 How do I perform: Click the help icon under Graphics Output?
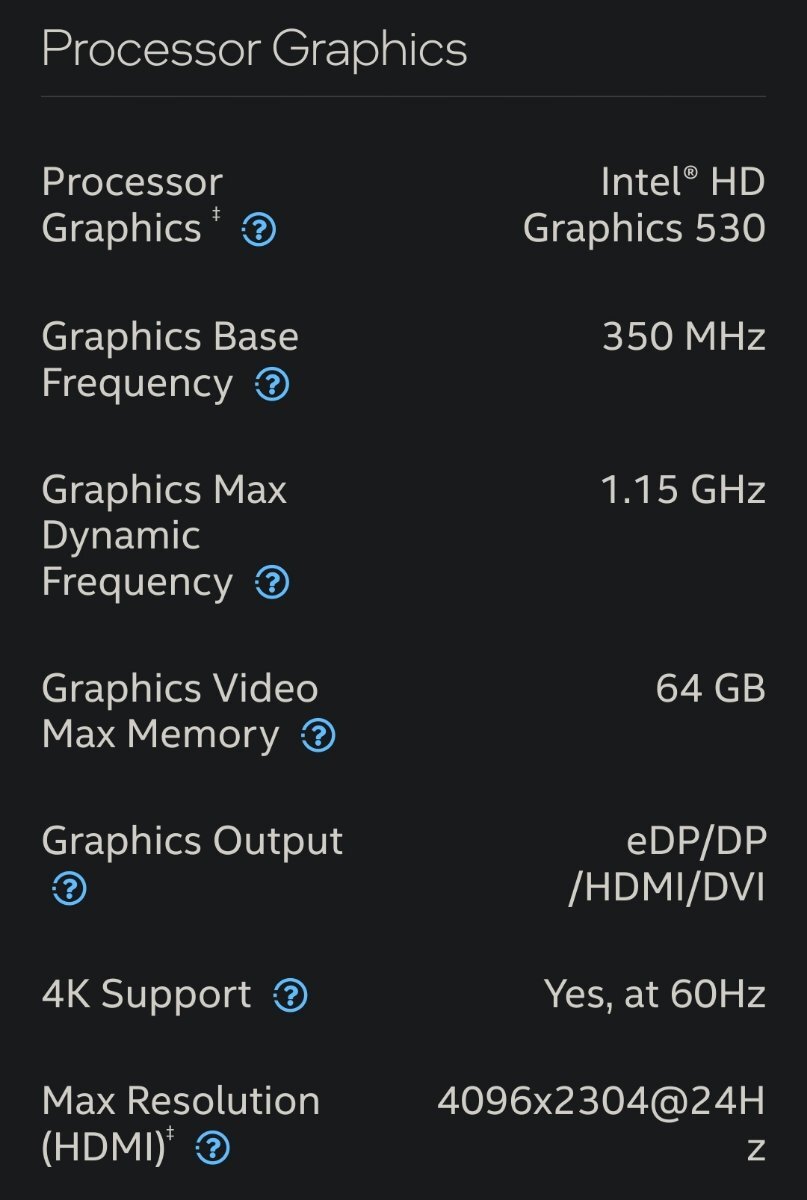pyautogui.click(x=69, y=888)
